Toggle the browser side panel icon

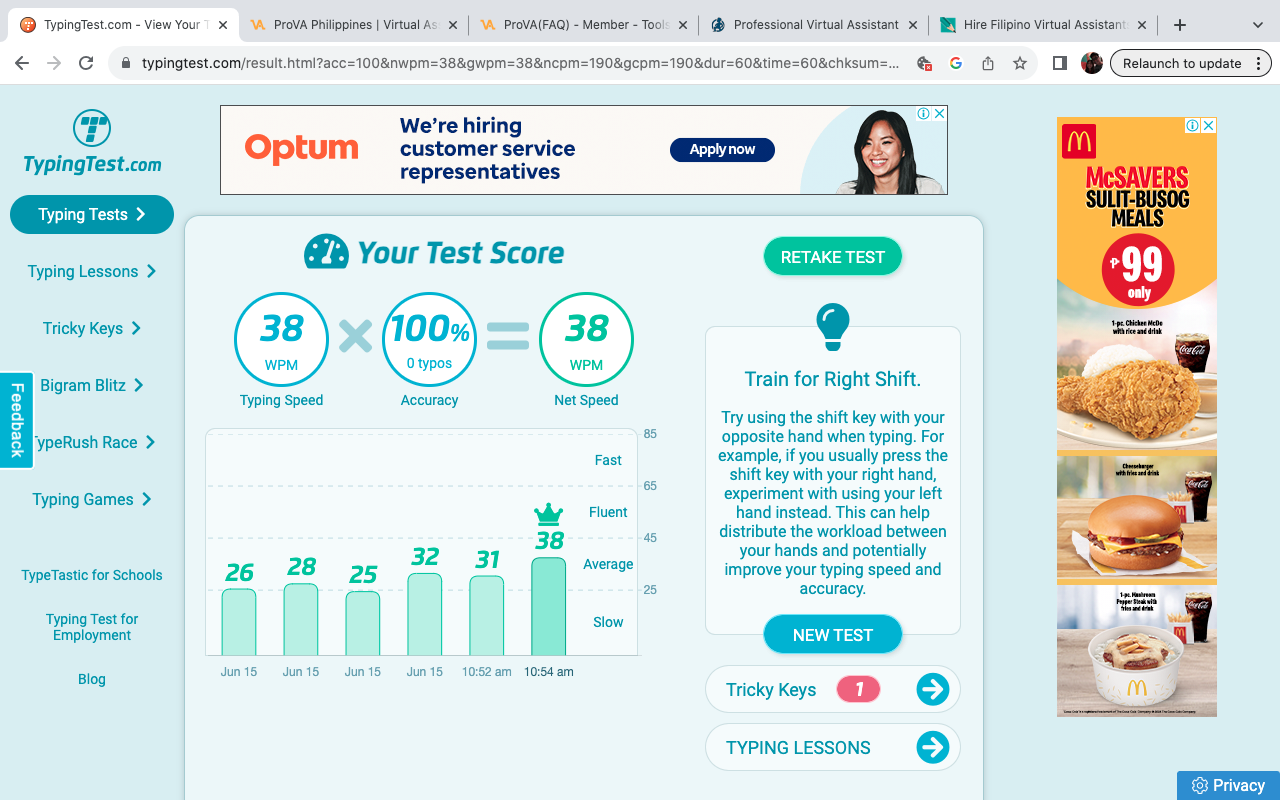[1060, 63]
